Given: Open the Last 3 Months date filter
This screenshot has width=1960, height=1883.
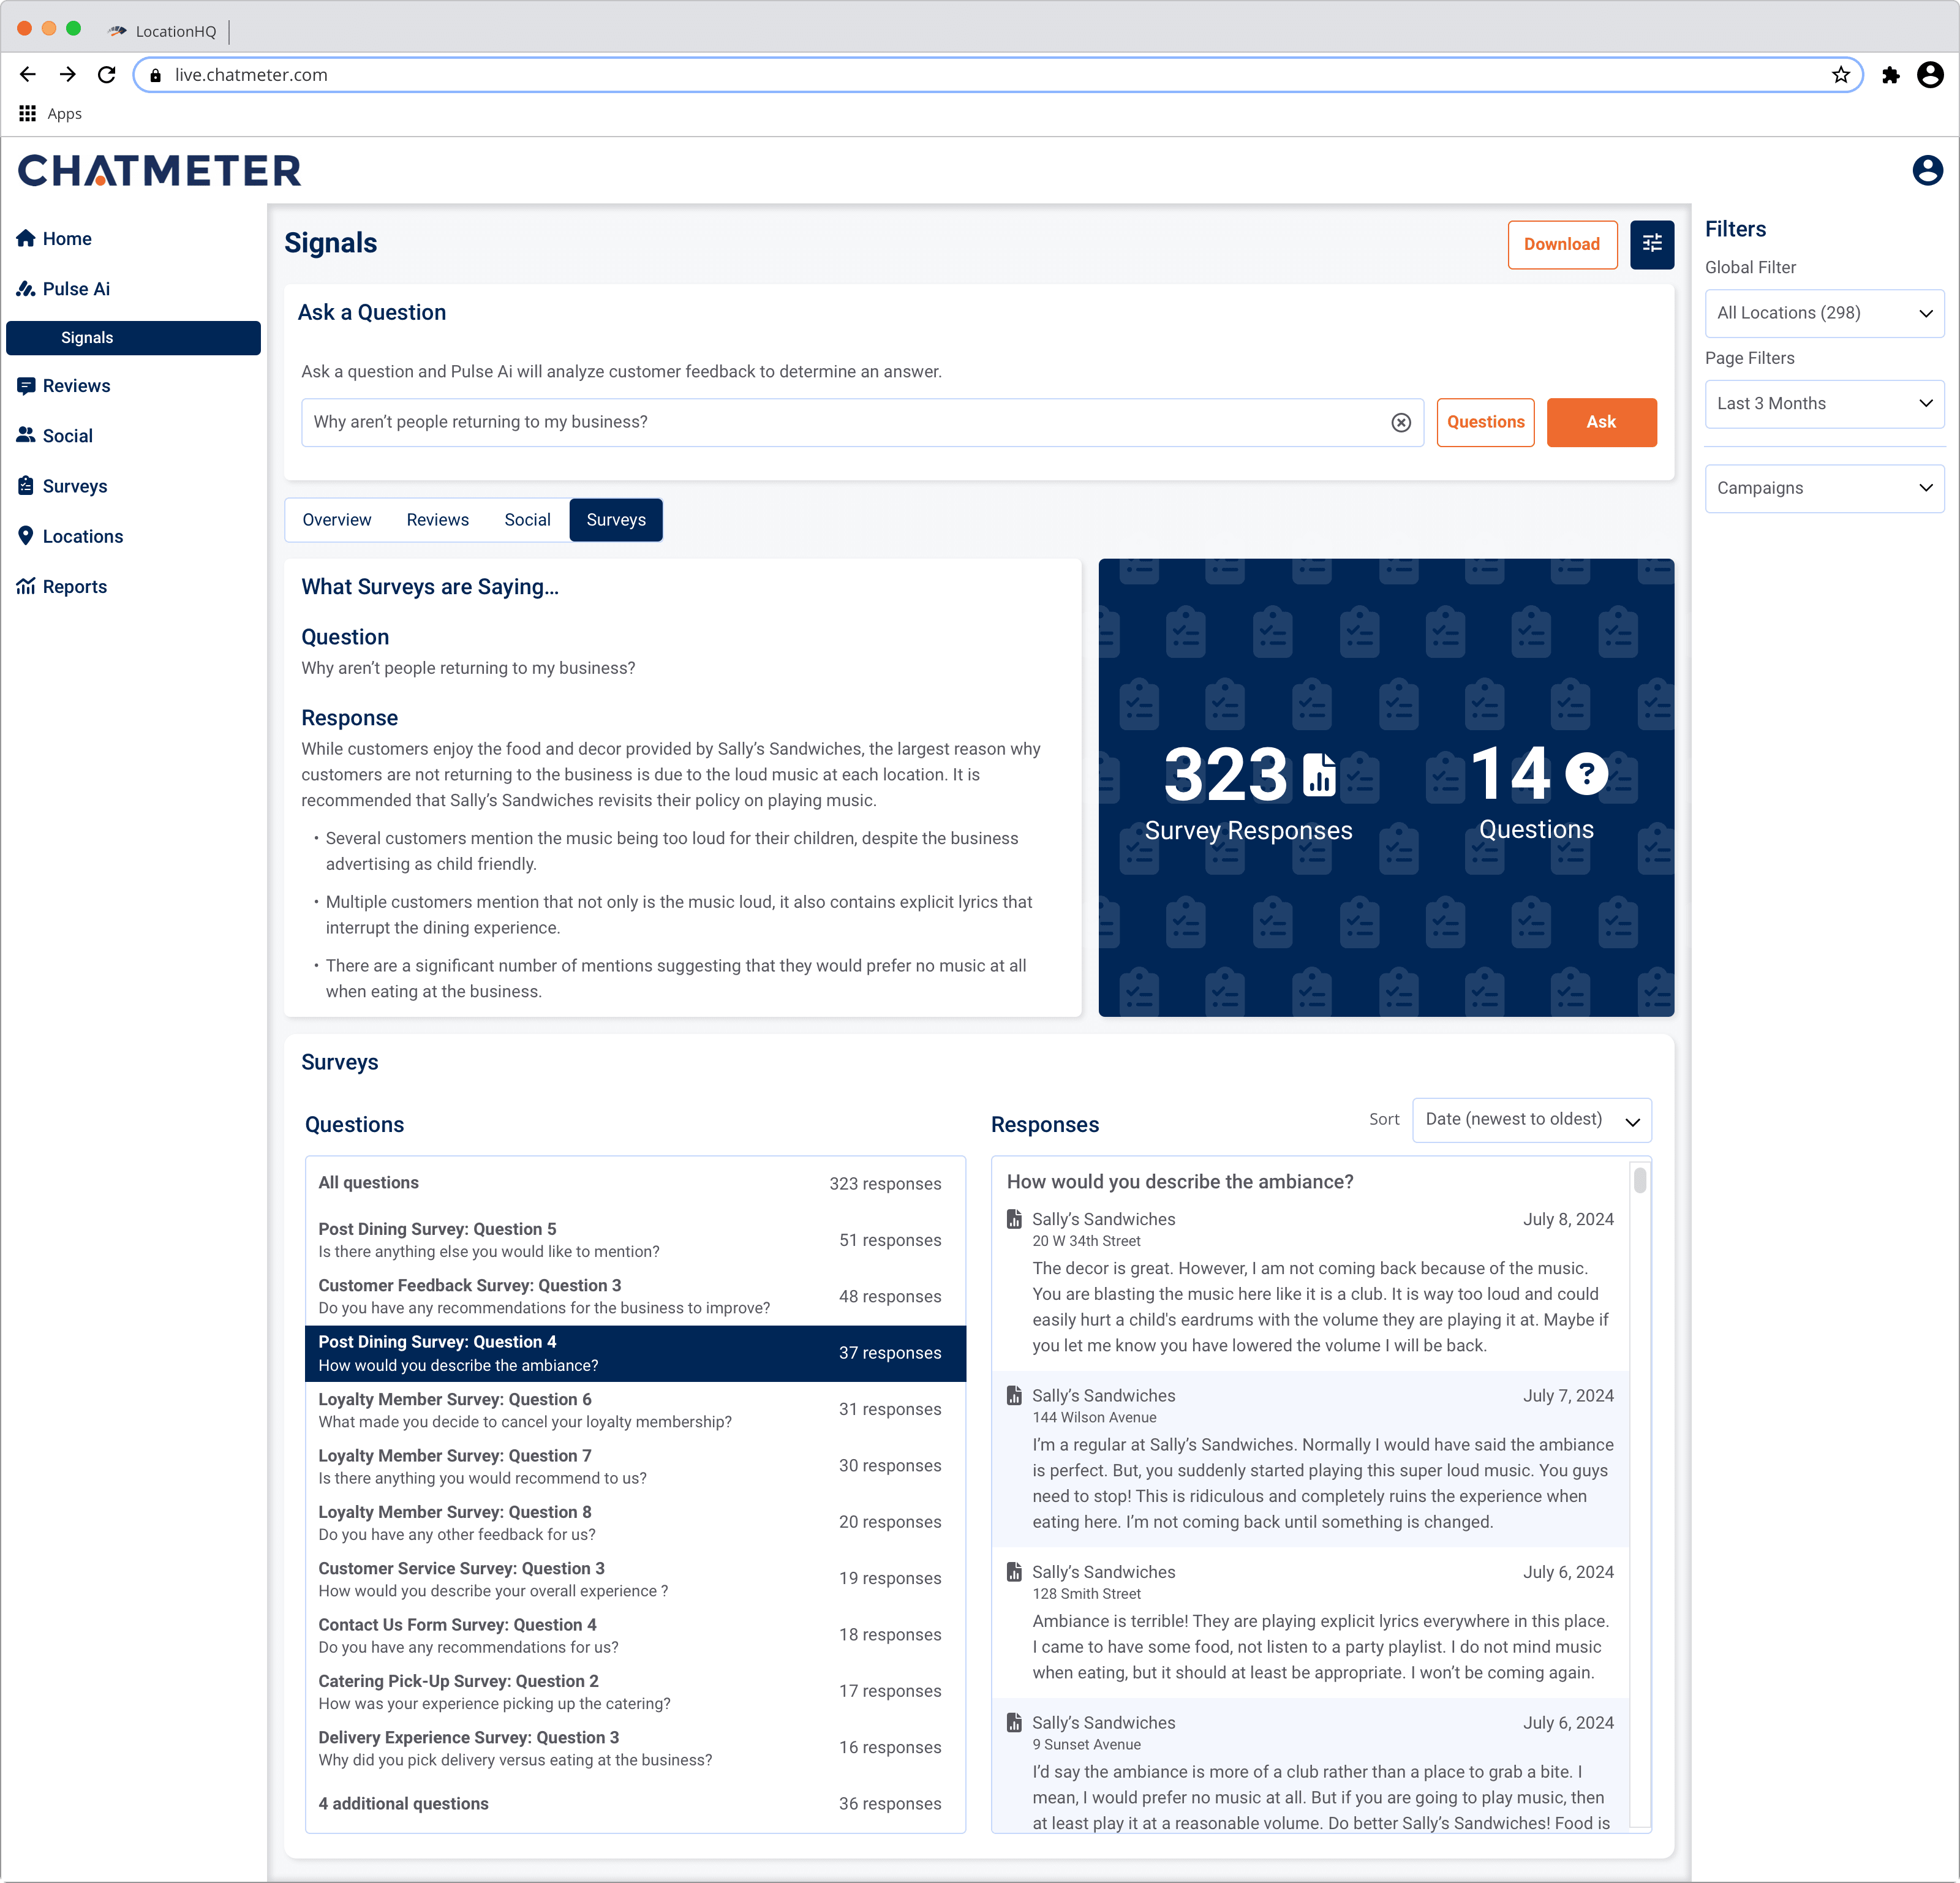Looking at the screenshot, I should (x=1823, y=403).
